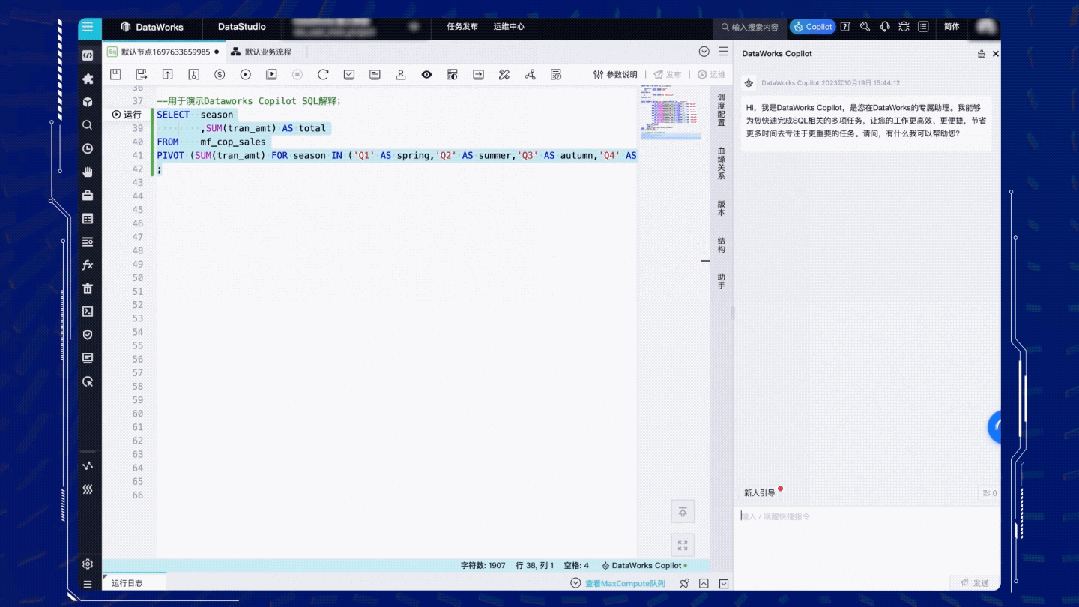The image size is (1079, 607).
Task: Click the upload/submit arrow icon in toolbar
Action: click(167, 74)
